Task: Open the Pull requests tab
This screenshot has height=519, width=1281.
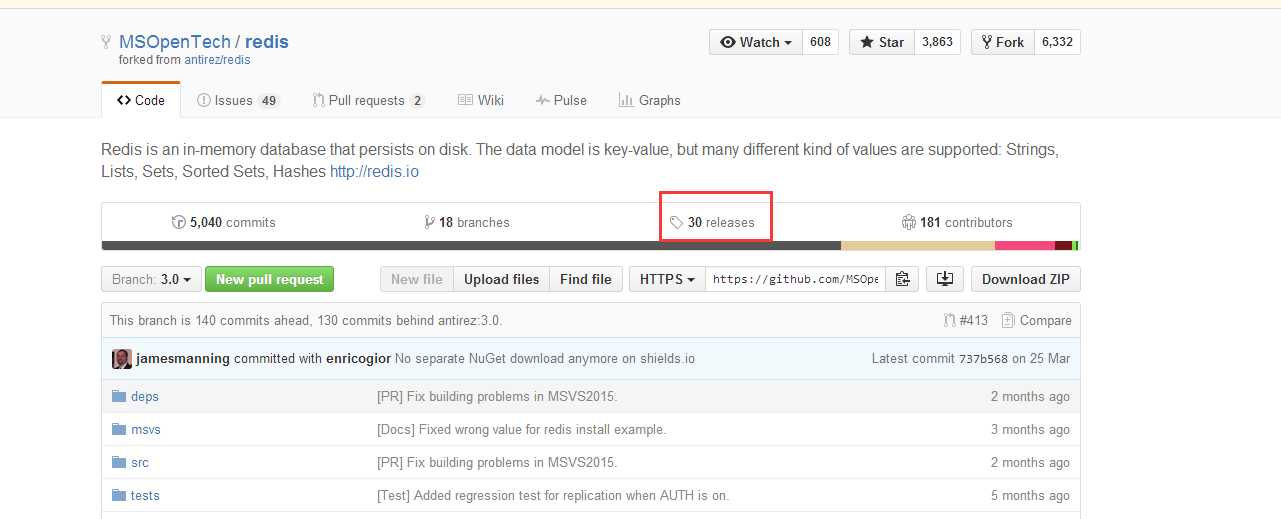Action: click(368, 100)
